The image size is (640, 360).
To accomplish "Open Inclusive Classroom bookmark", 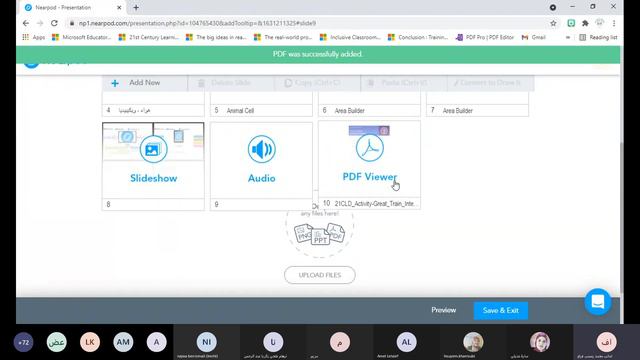I will [x=350, y=37].
